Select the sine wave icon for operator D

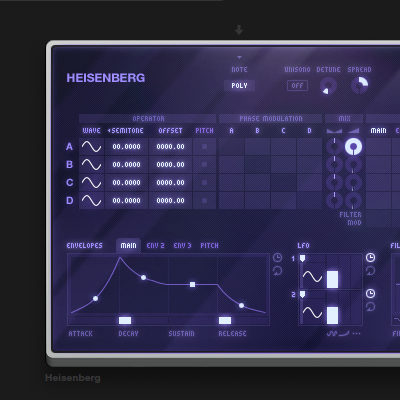(92, 201)
